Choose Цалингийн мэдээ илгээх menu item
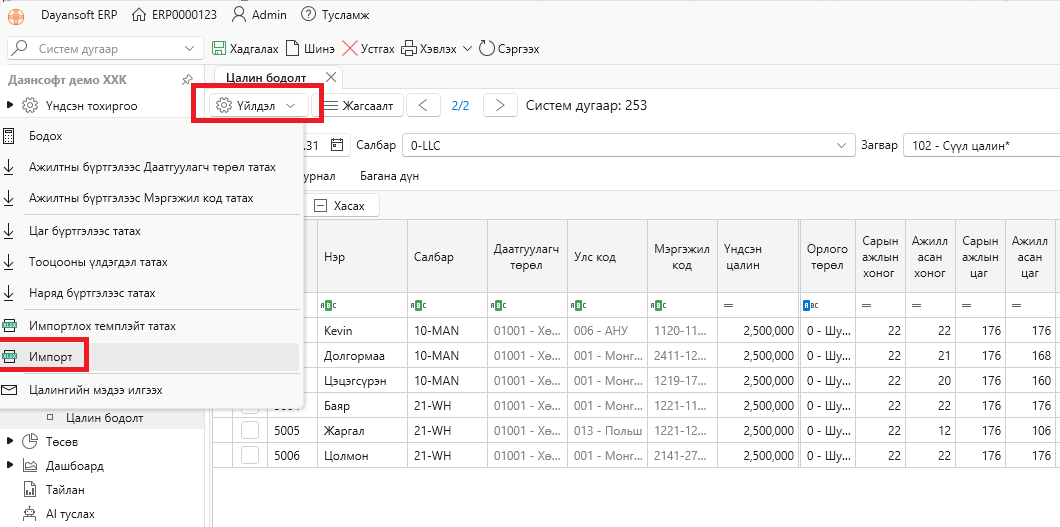The image size is (1060, 527). point(150,390)
